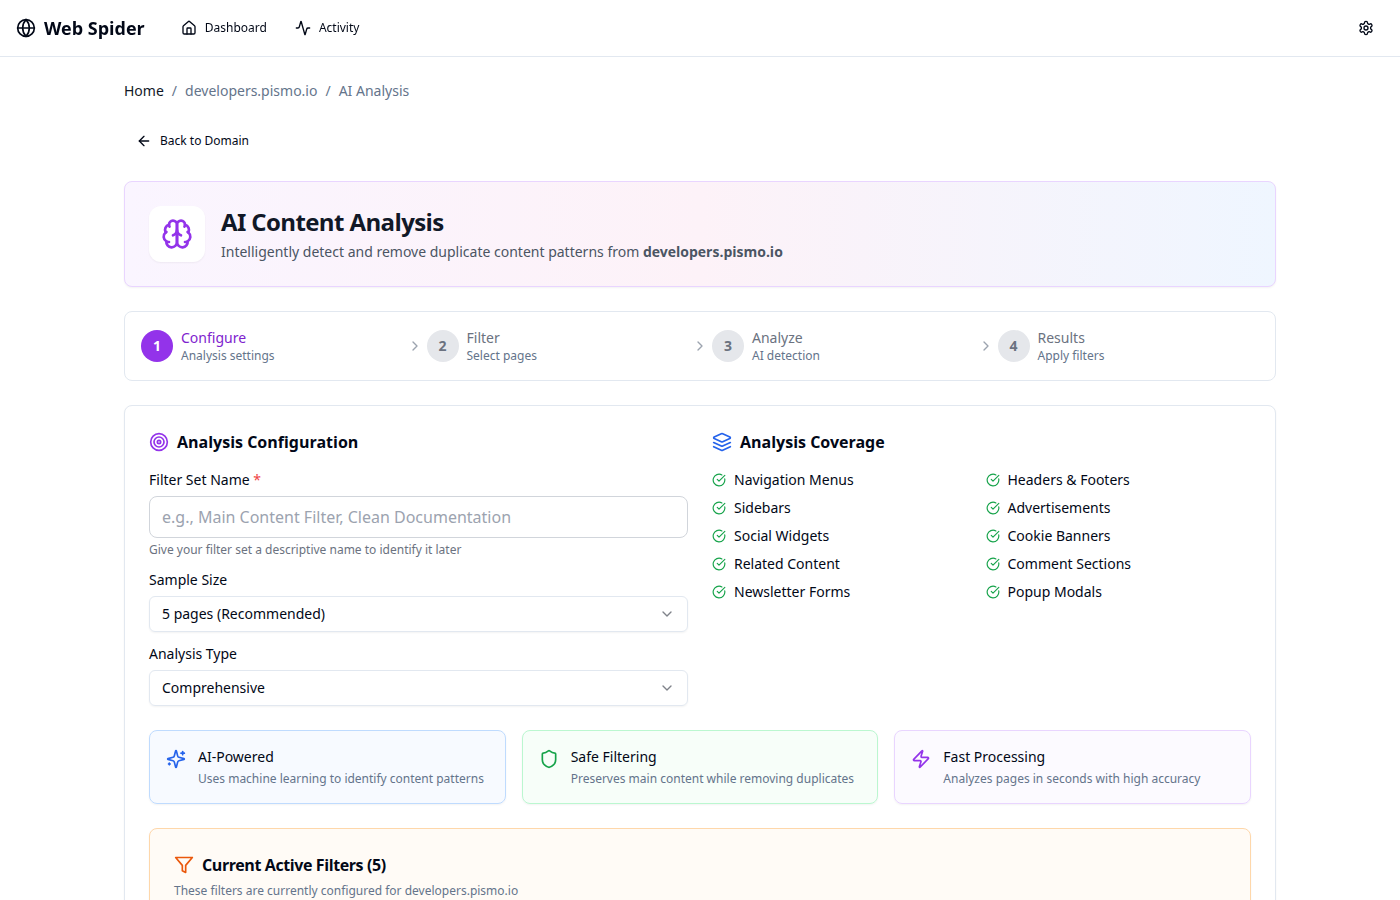Click the Web Spider brand name

(x=94, y=28)
